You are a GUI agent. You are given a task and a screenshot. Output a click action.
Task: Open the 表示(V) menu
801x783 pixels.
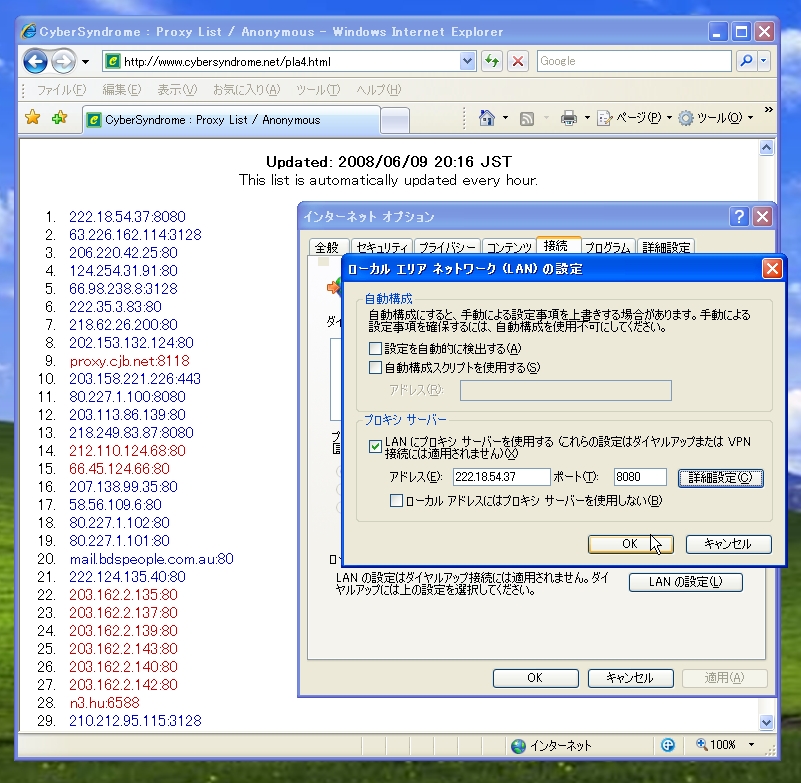click(177, 90)
